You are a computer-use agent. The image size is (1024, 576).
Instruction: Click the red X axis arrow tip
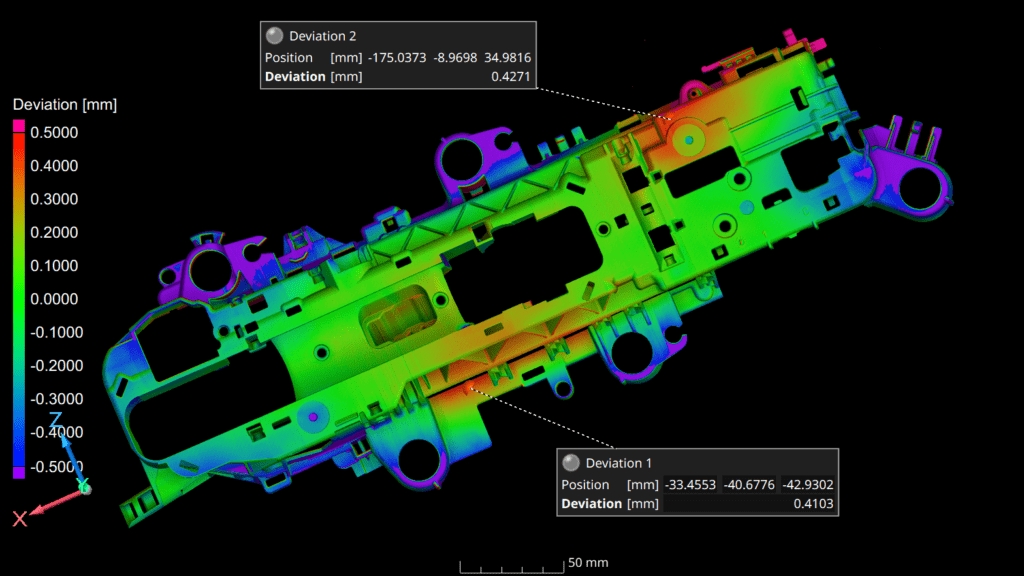point(33,513)
